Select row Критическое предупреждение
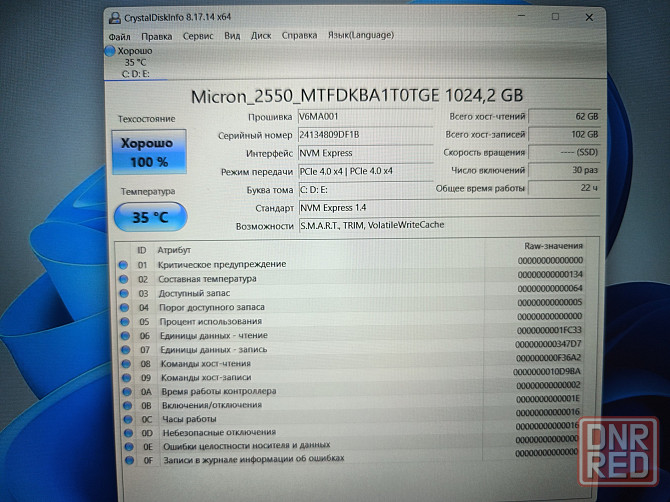Viewport: 670px width, 502px height. [x=350, y=263]
